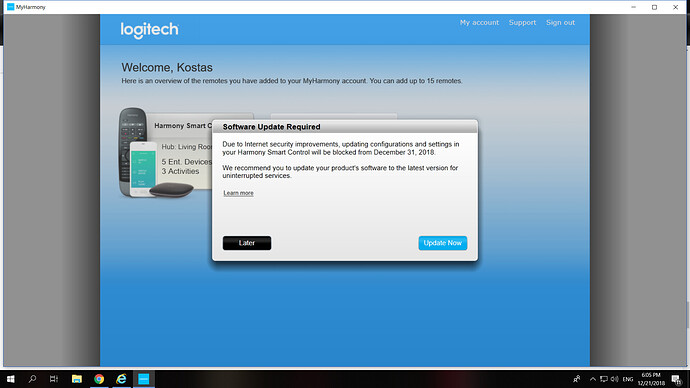This screenshot has height=388, width=690.
Task: Open taskbar search
Action: (32, 379)
